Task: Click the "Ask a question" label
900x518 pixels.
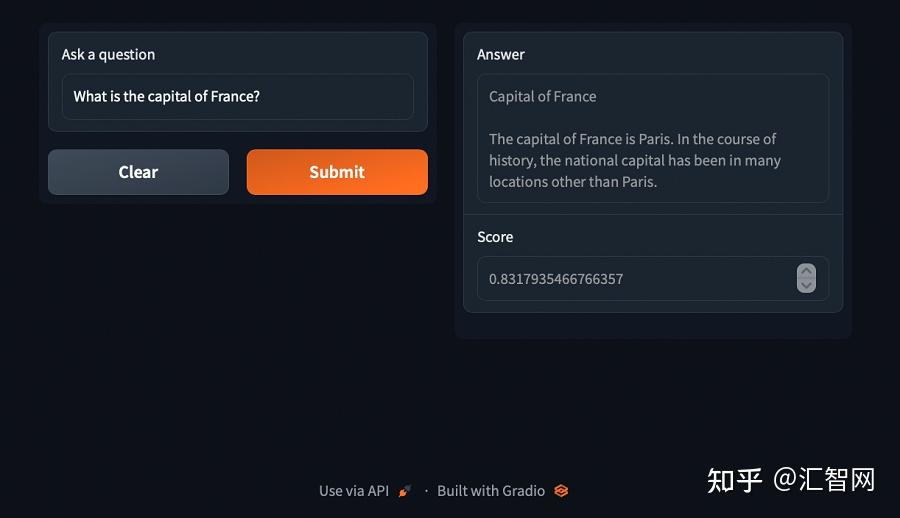Action: (x=108, y=55)
